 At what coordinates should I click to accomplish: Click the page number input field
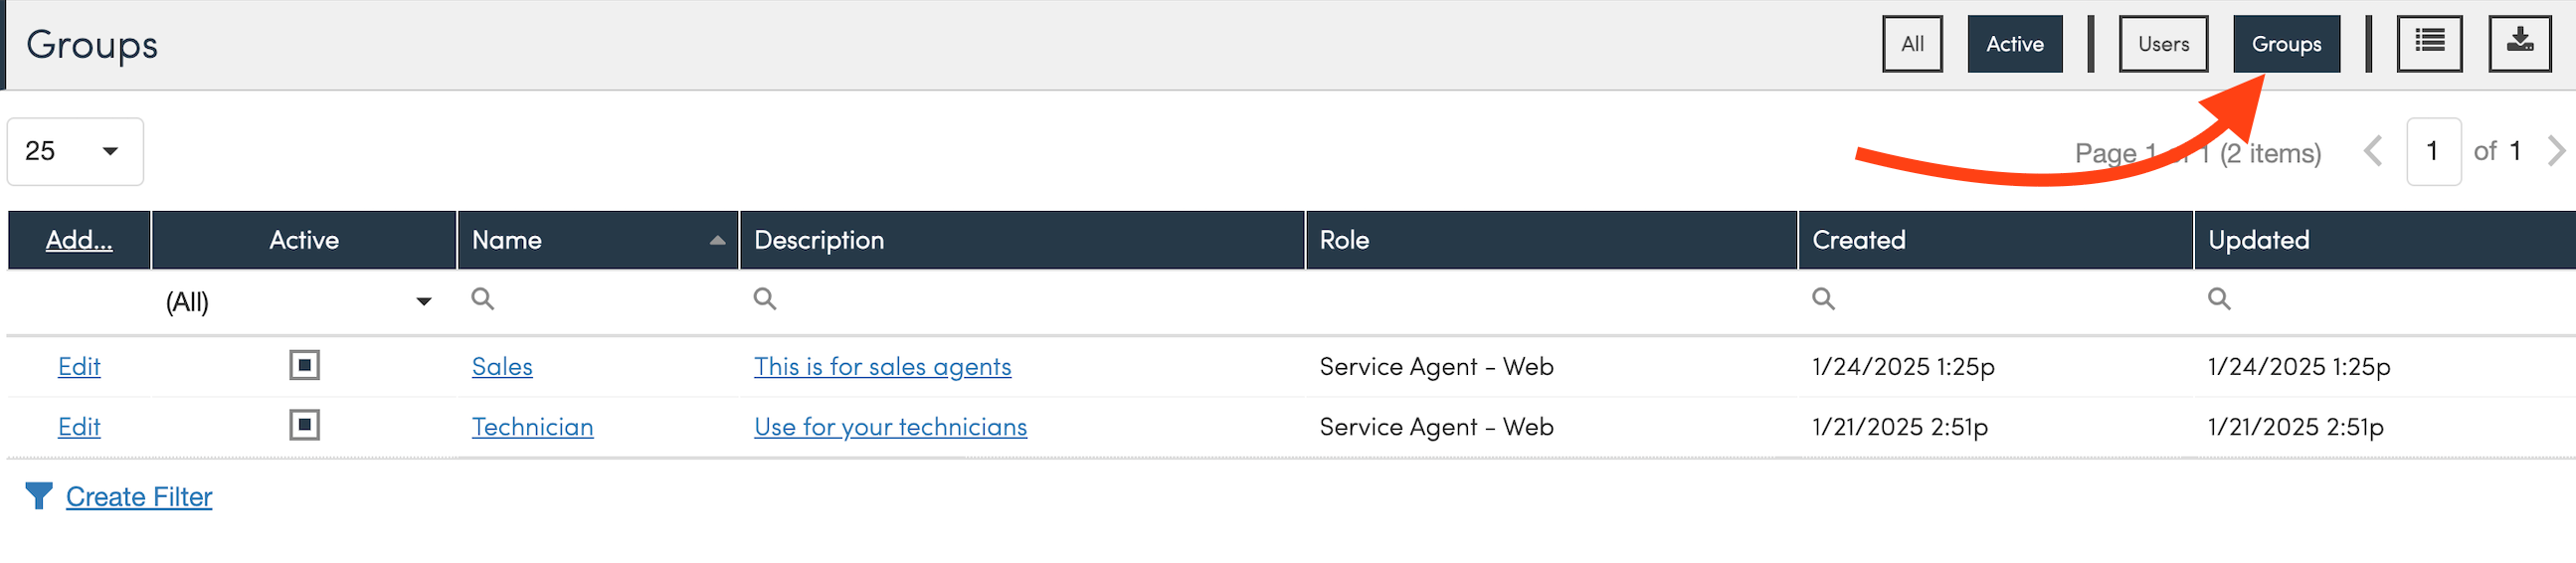point(2432,151)
